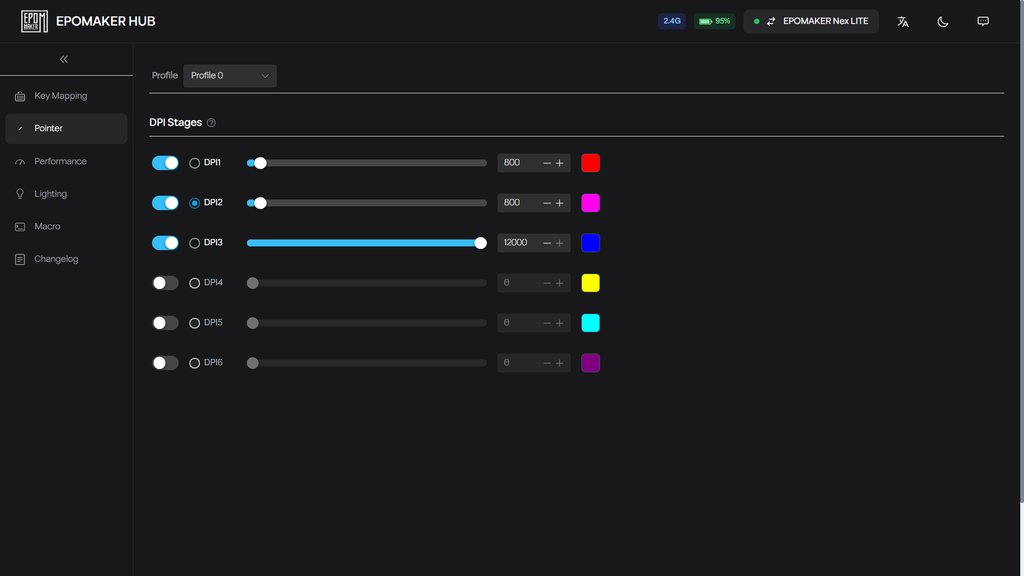Screen dimensions: 1024x576
Task: Enable the DPI5 stage toggle
Action: [165, 323]
